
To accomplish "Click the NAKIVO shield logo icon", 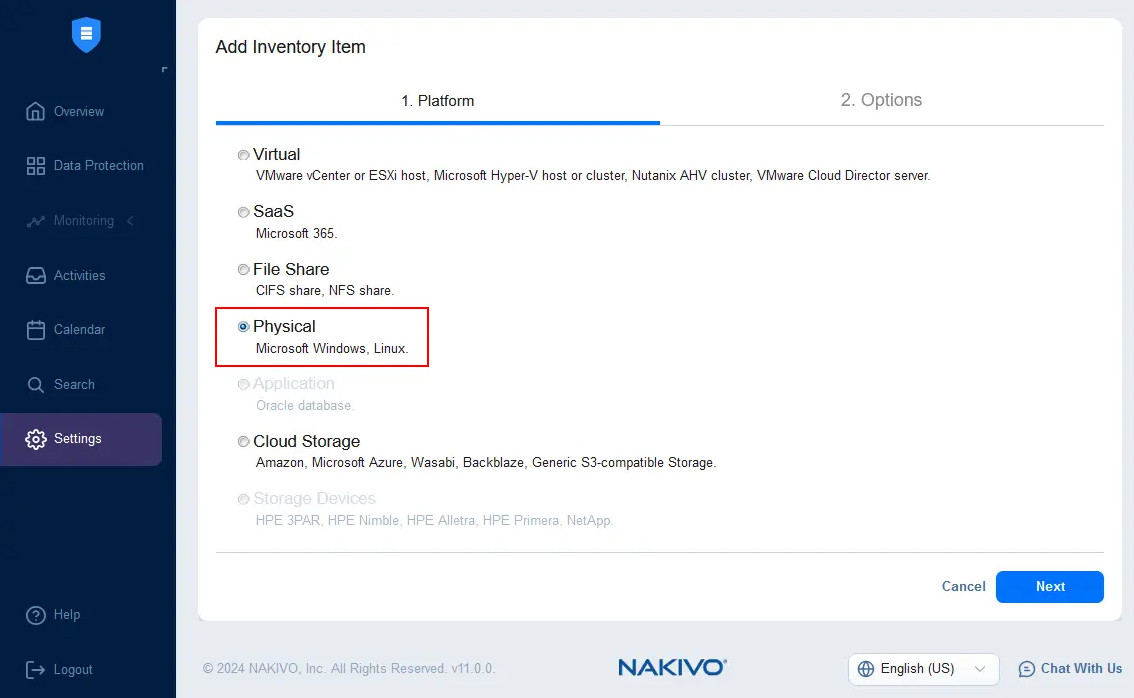I will (87, 35).
